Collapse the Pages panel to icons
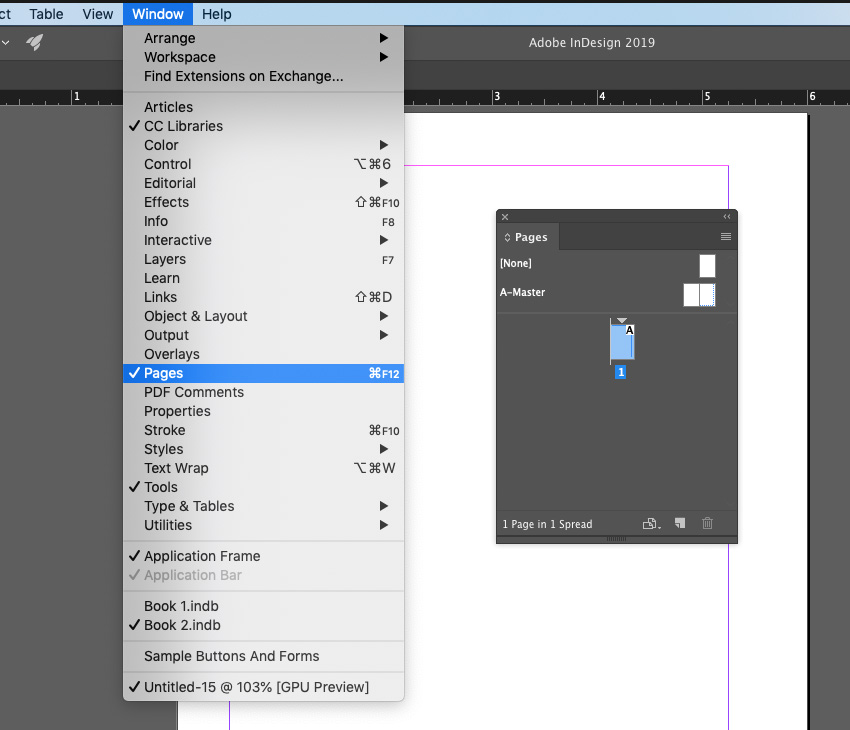This screenshot has height=730, width=850. [727, 216]
